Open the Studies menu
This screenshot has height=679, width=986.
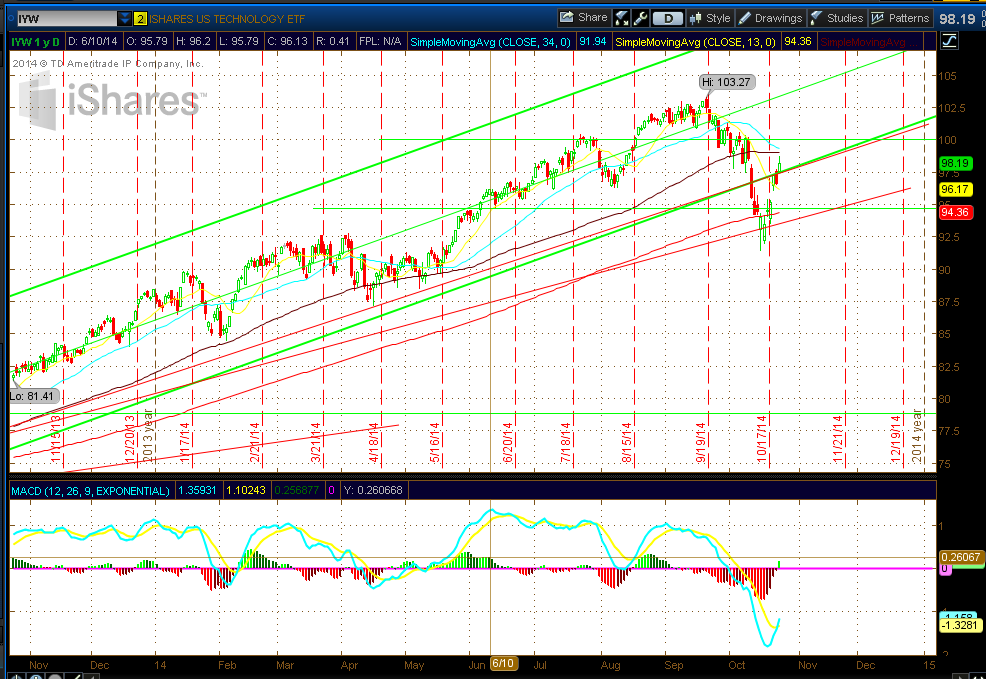(x=836, y=18)
